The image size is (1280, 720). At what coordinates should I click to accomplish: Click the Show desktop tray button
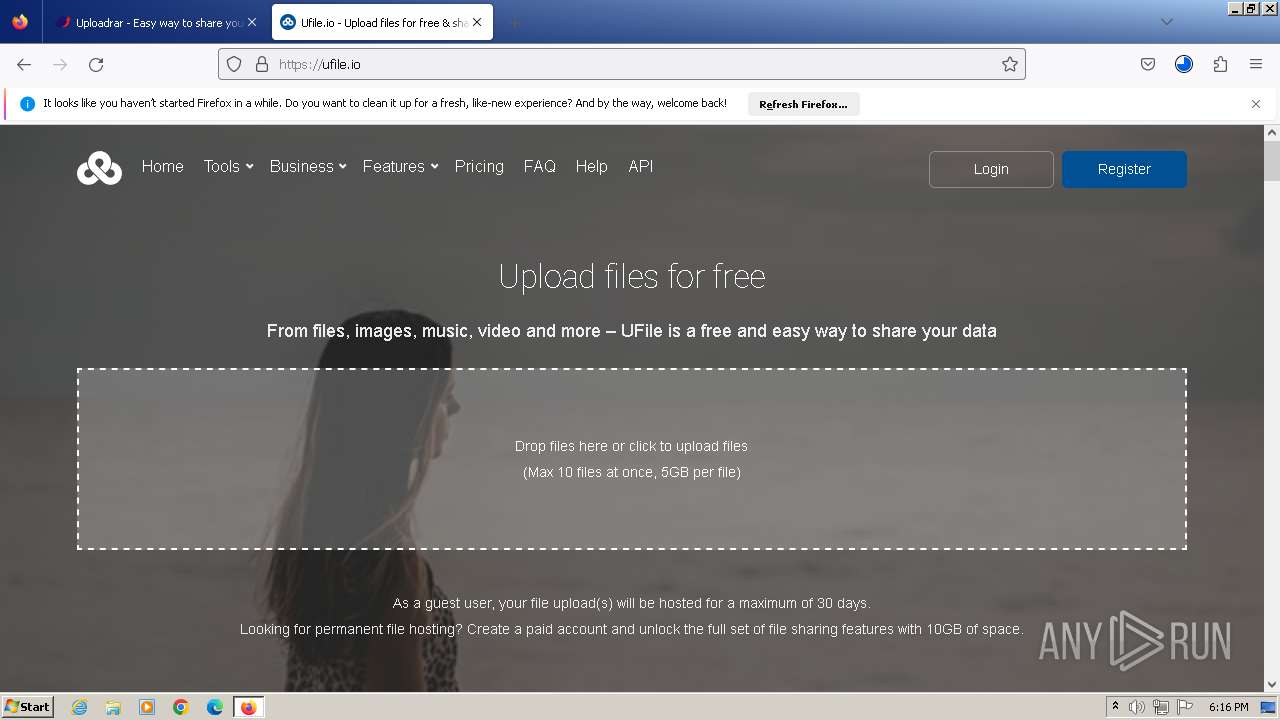pyautogui.click(x=1268, y=707)
